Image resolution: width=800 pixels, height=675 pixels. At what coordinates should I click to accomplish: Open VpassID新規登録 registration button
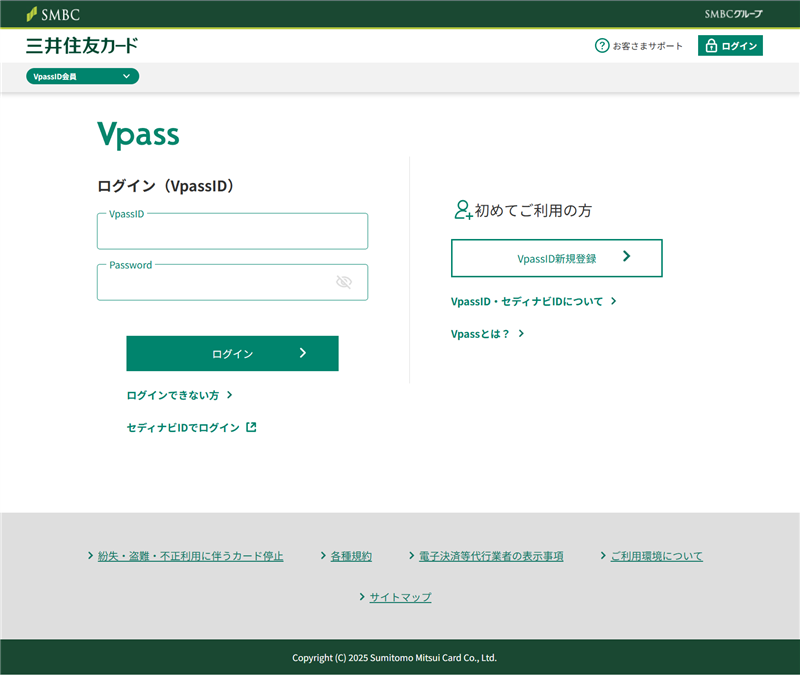[x=556, y=258]
